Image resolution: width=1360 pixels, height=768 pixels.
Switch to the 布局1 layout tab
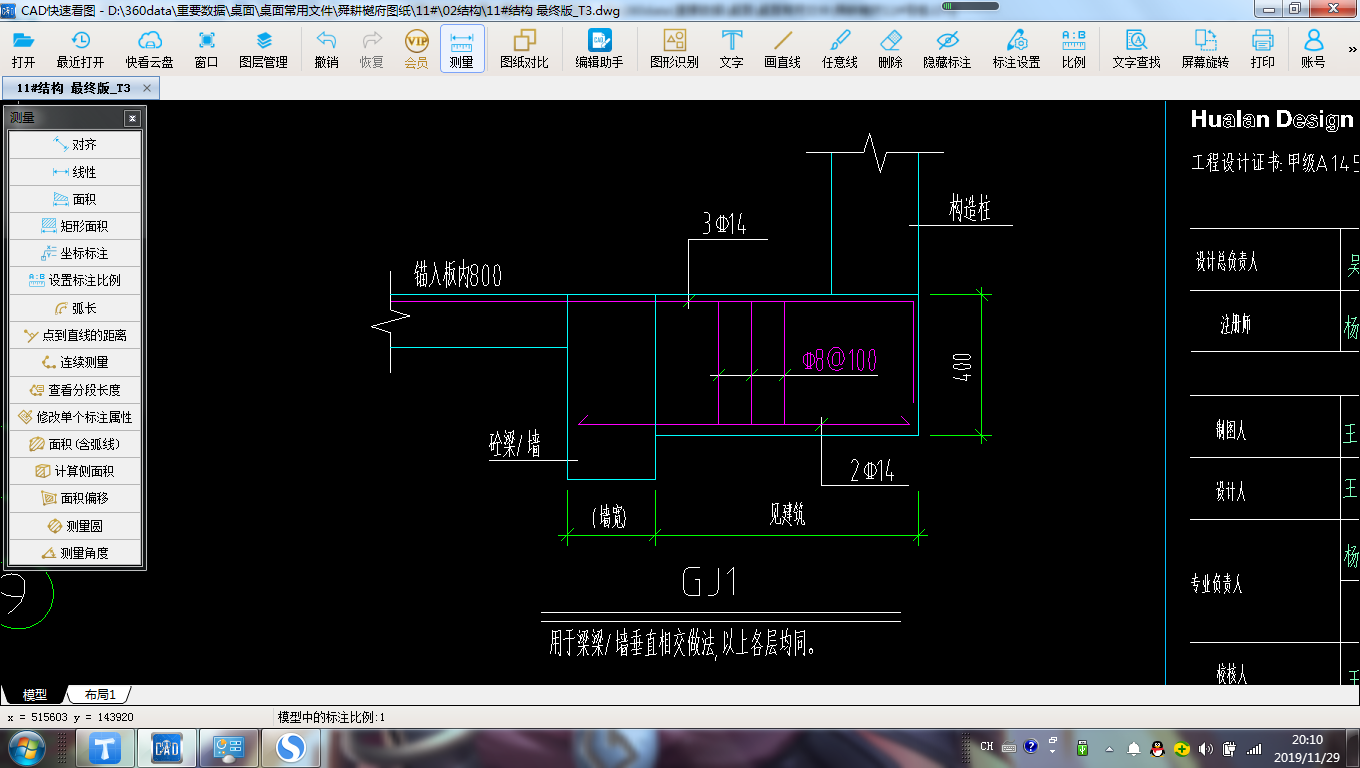pyautogui.click(x=100, y=695)
